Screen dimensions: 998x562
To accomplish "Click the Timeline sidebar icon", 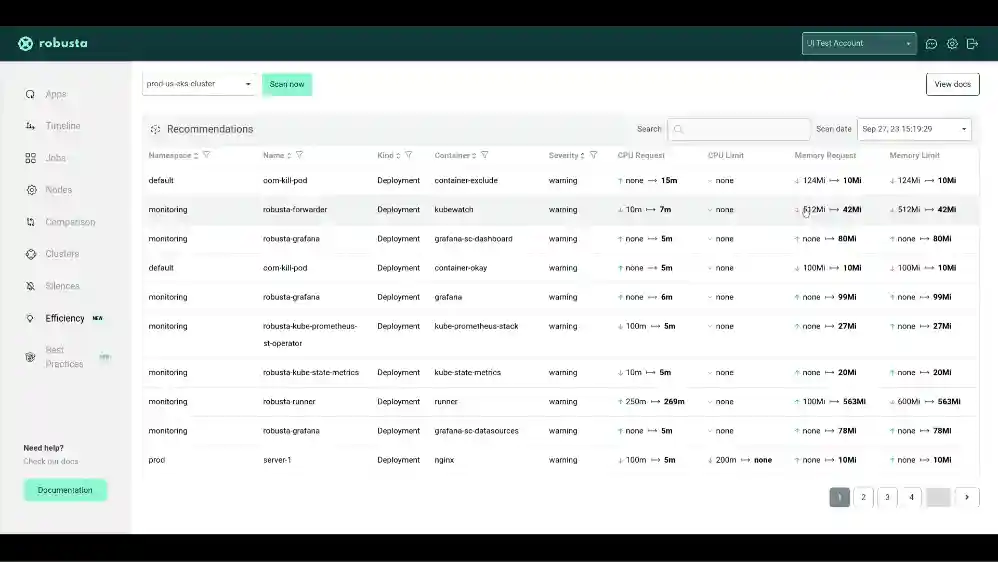I will coord(30,126).
